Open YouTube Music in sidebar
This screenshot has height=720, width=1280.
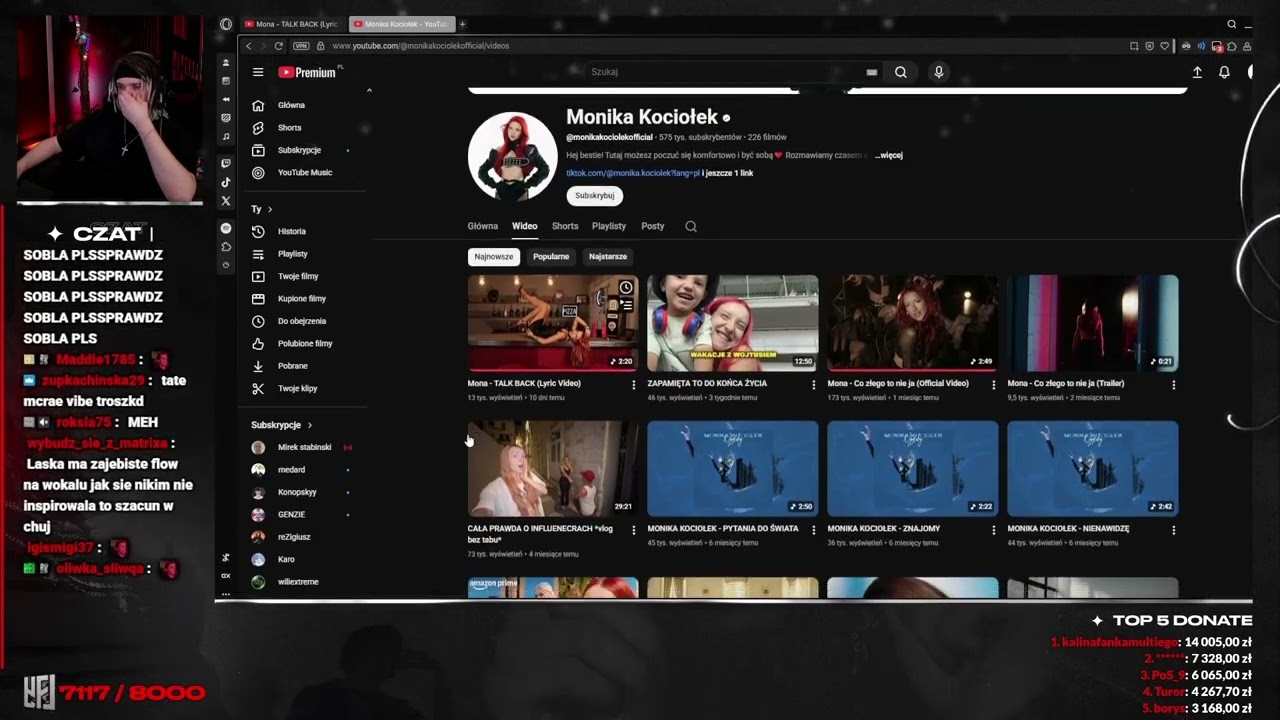304,172
